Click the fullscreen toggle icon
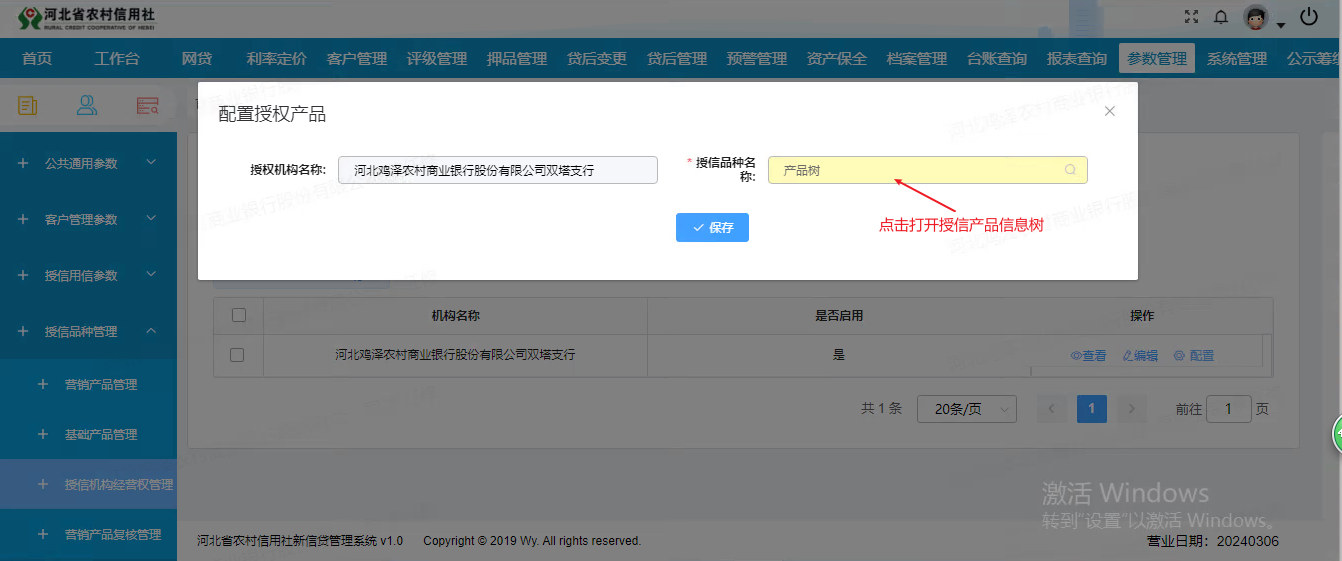The width and height of the screenshot is (1342, 561). (1191, 17)
